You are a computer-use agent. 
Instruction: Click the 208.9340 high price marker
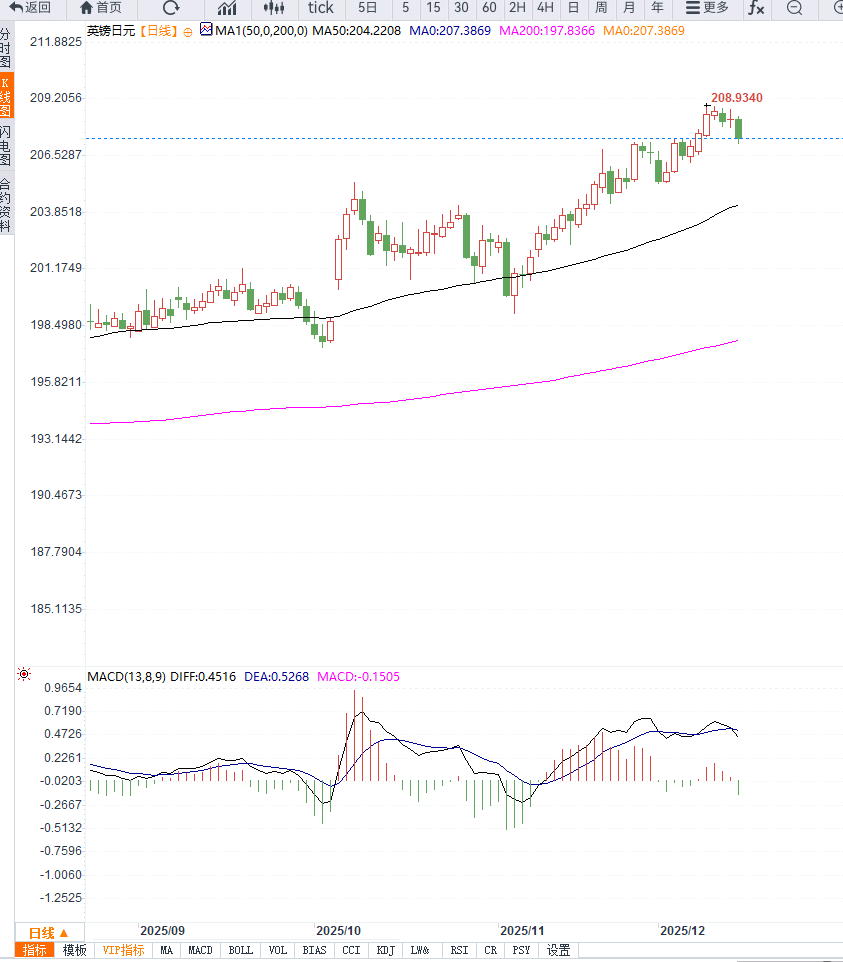tap(737, 97)
